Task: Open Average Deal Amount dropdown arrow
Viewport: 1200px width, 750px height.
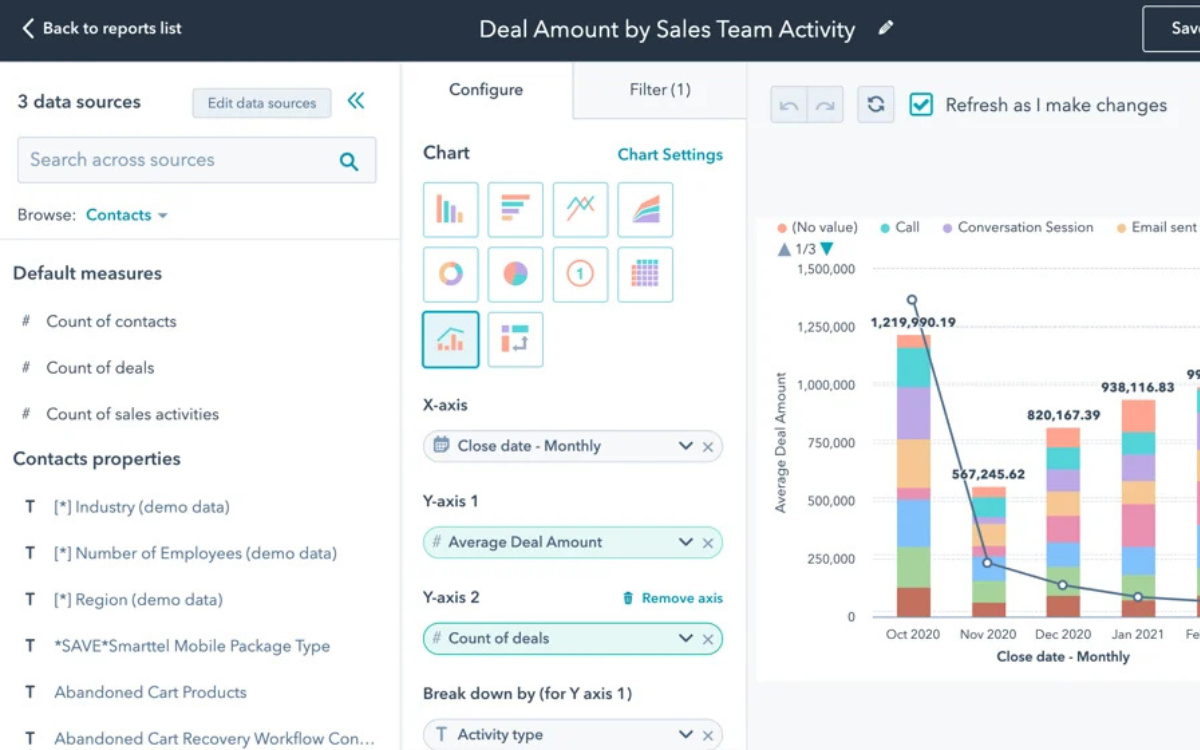Action: (x=685, y=542)
